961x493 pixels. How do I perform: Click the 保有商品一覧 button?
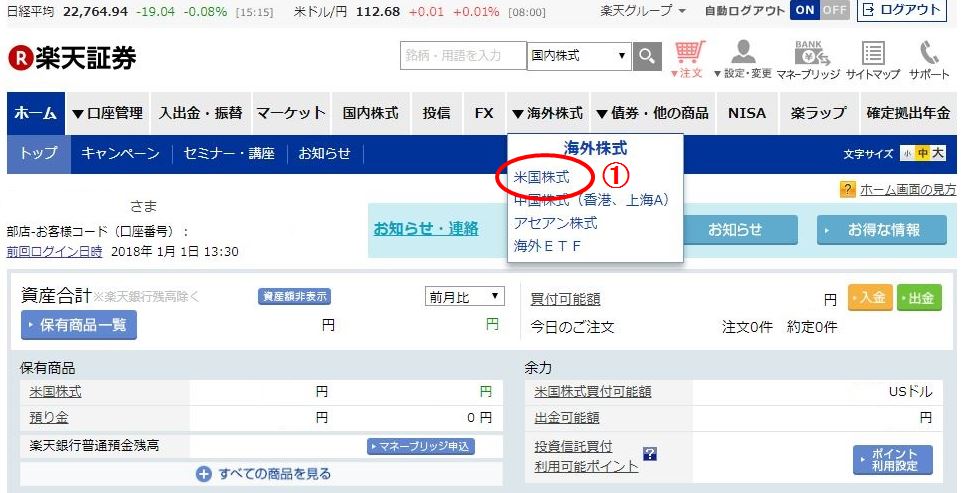(x=78, y=325)
